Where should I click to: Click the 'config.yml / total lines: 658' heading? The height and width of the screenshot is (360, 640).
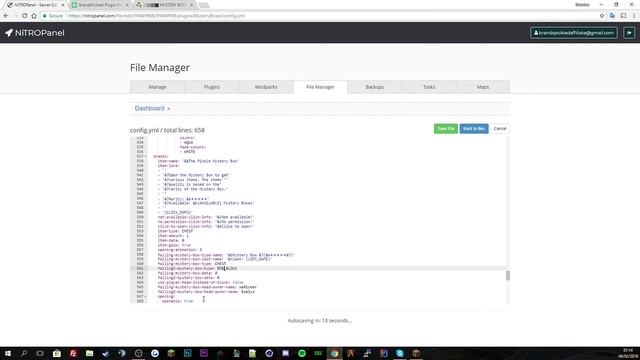pos(167,130)
